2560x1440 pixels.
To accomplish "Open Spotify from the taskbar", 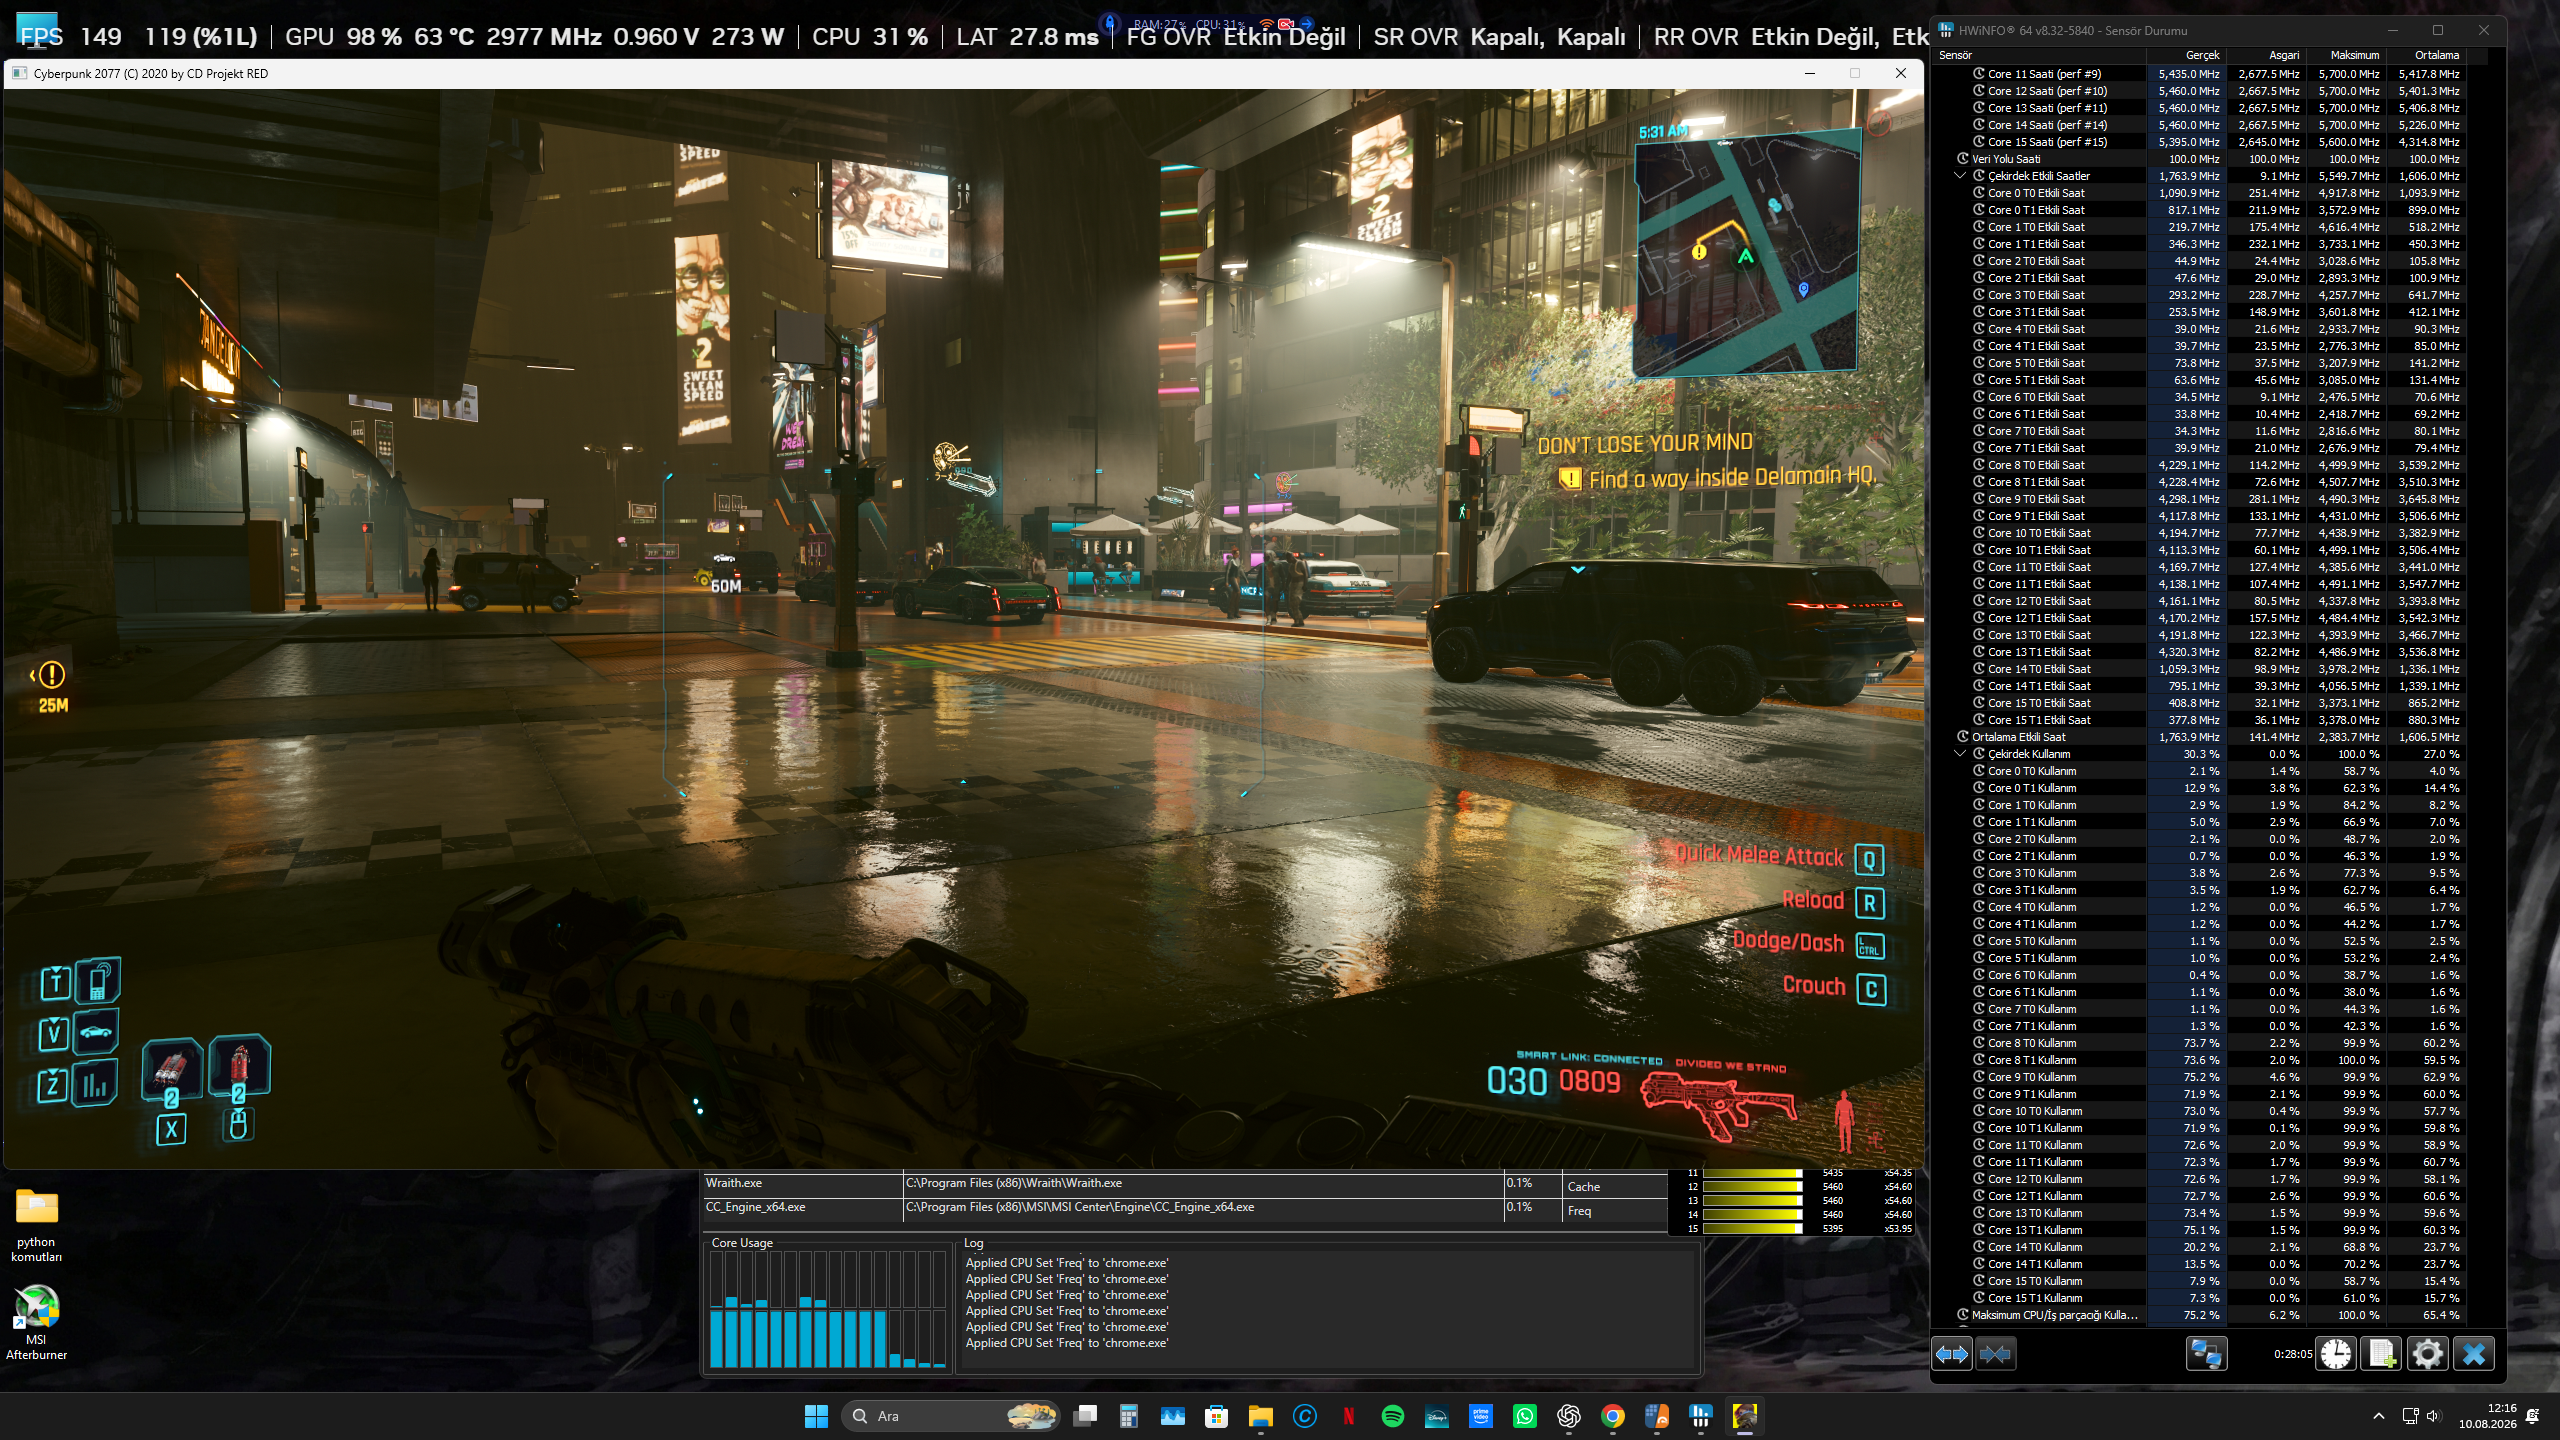I will [1392, 1416].
